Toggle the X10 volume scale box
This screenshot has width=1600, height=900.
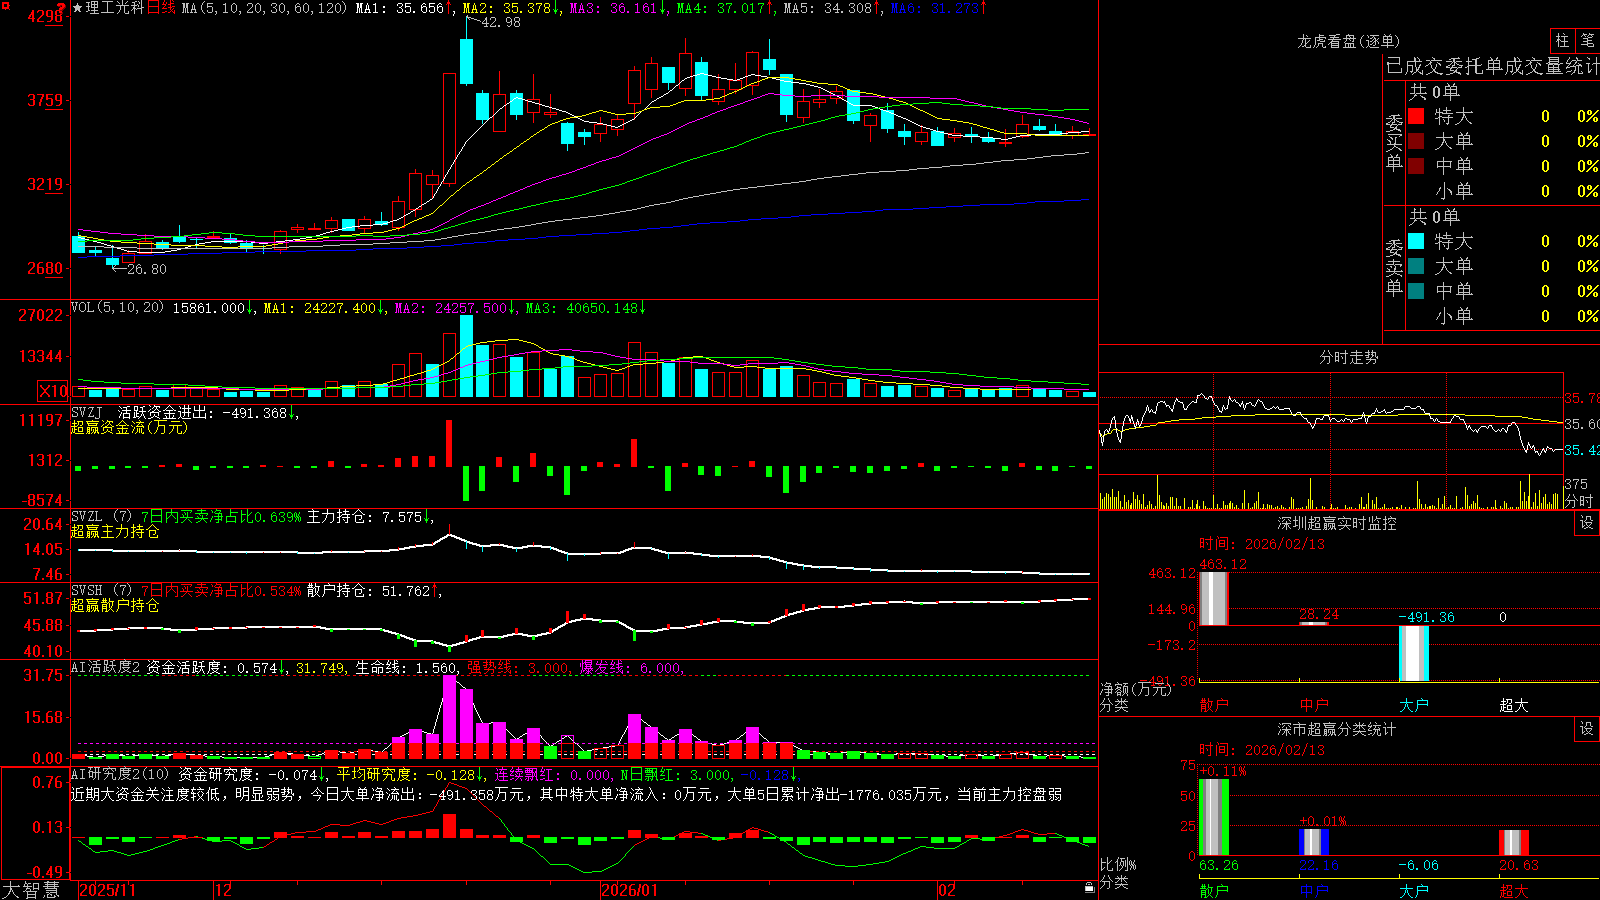(53, 391)
